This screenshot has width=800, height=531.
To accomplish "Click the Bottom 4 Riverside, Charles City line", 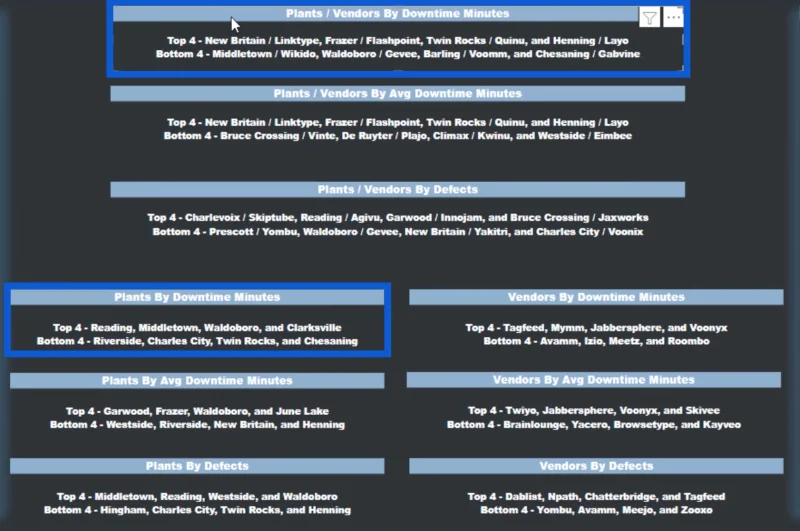I will [x=197, y=341].
